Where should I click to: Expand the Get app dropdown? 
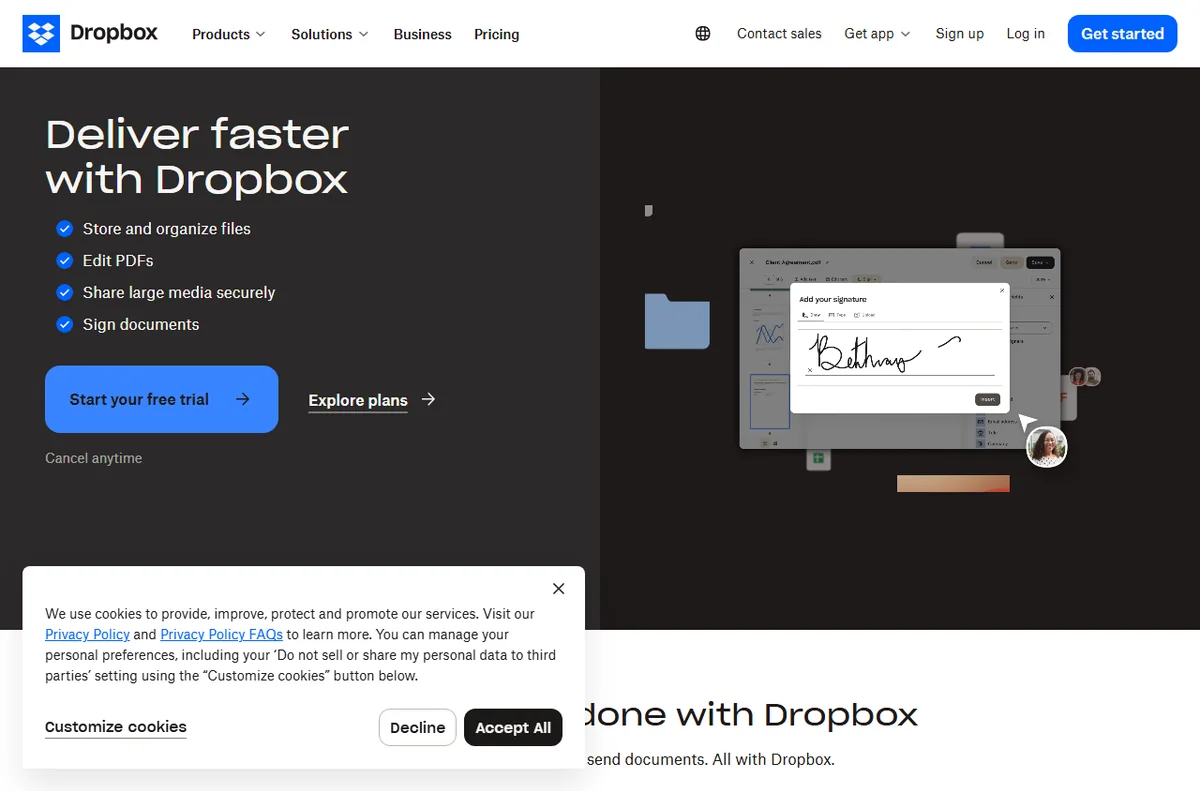pyautogui.click(x=878, y=34)
